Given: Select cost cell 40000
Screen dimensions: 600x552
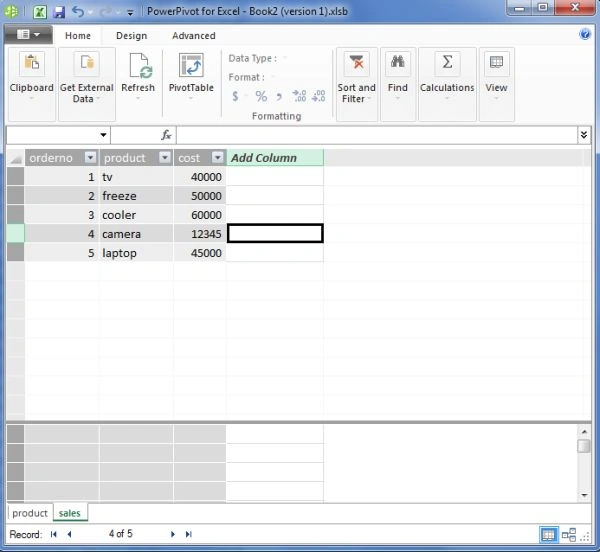Looking at the screenshot, I should pos(200,177).
